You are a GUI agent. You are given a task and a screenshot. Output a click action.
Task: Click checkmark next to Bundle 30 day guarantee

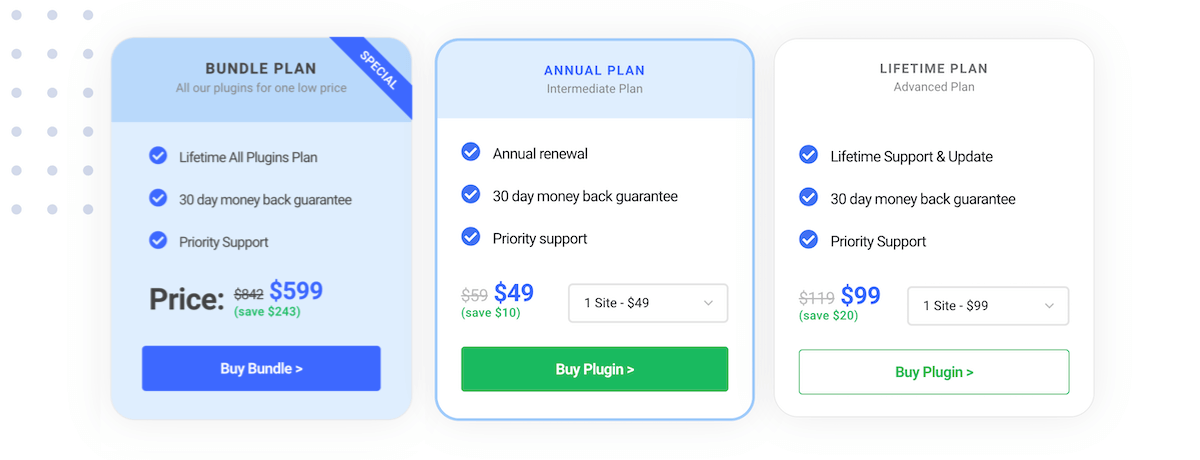point(158,198)
